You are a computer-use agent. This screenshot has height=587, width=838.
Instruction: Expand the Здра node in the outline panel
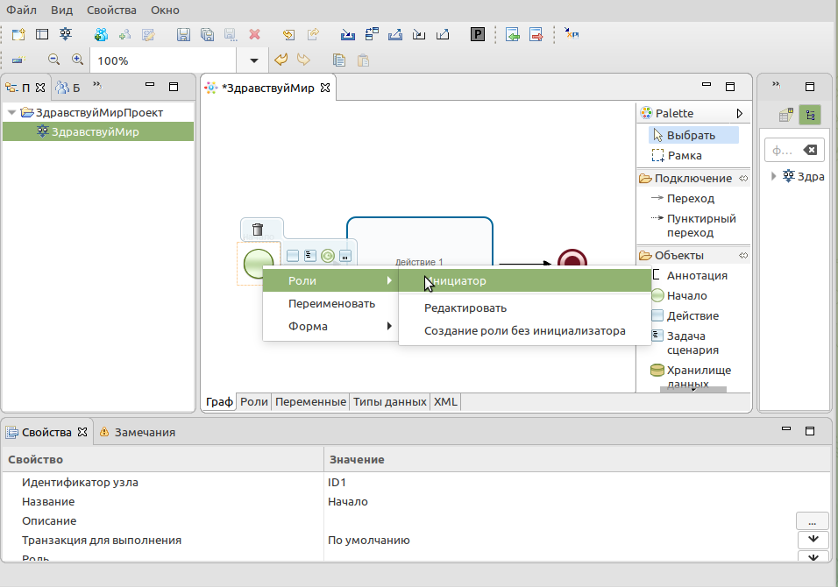click(x=773, y=176)
